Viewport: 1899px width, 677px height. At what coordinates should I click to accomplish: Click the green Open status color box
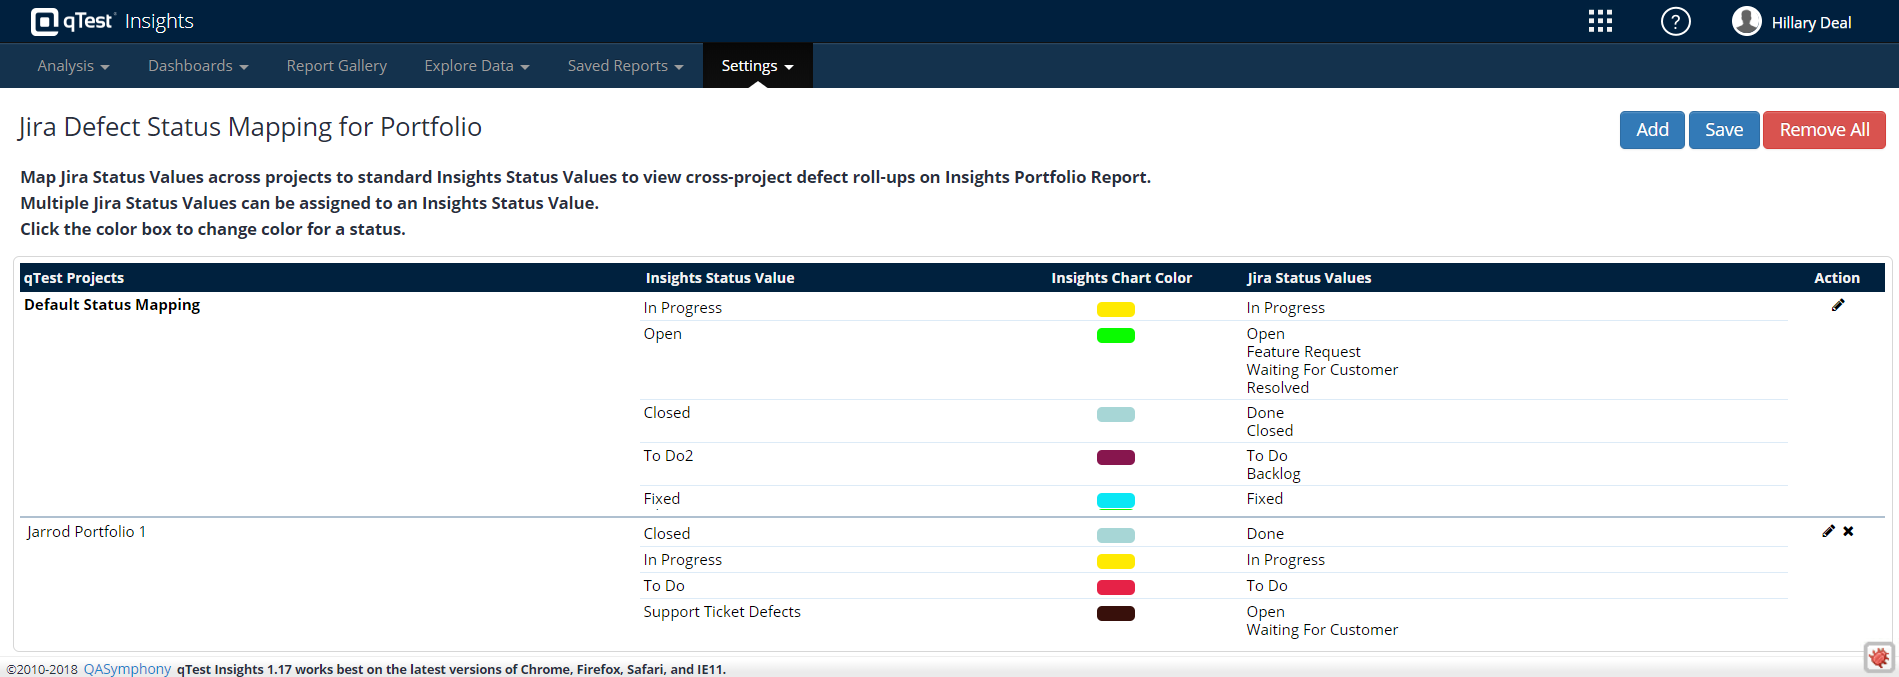point(1115,335)
